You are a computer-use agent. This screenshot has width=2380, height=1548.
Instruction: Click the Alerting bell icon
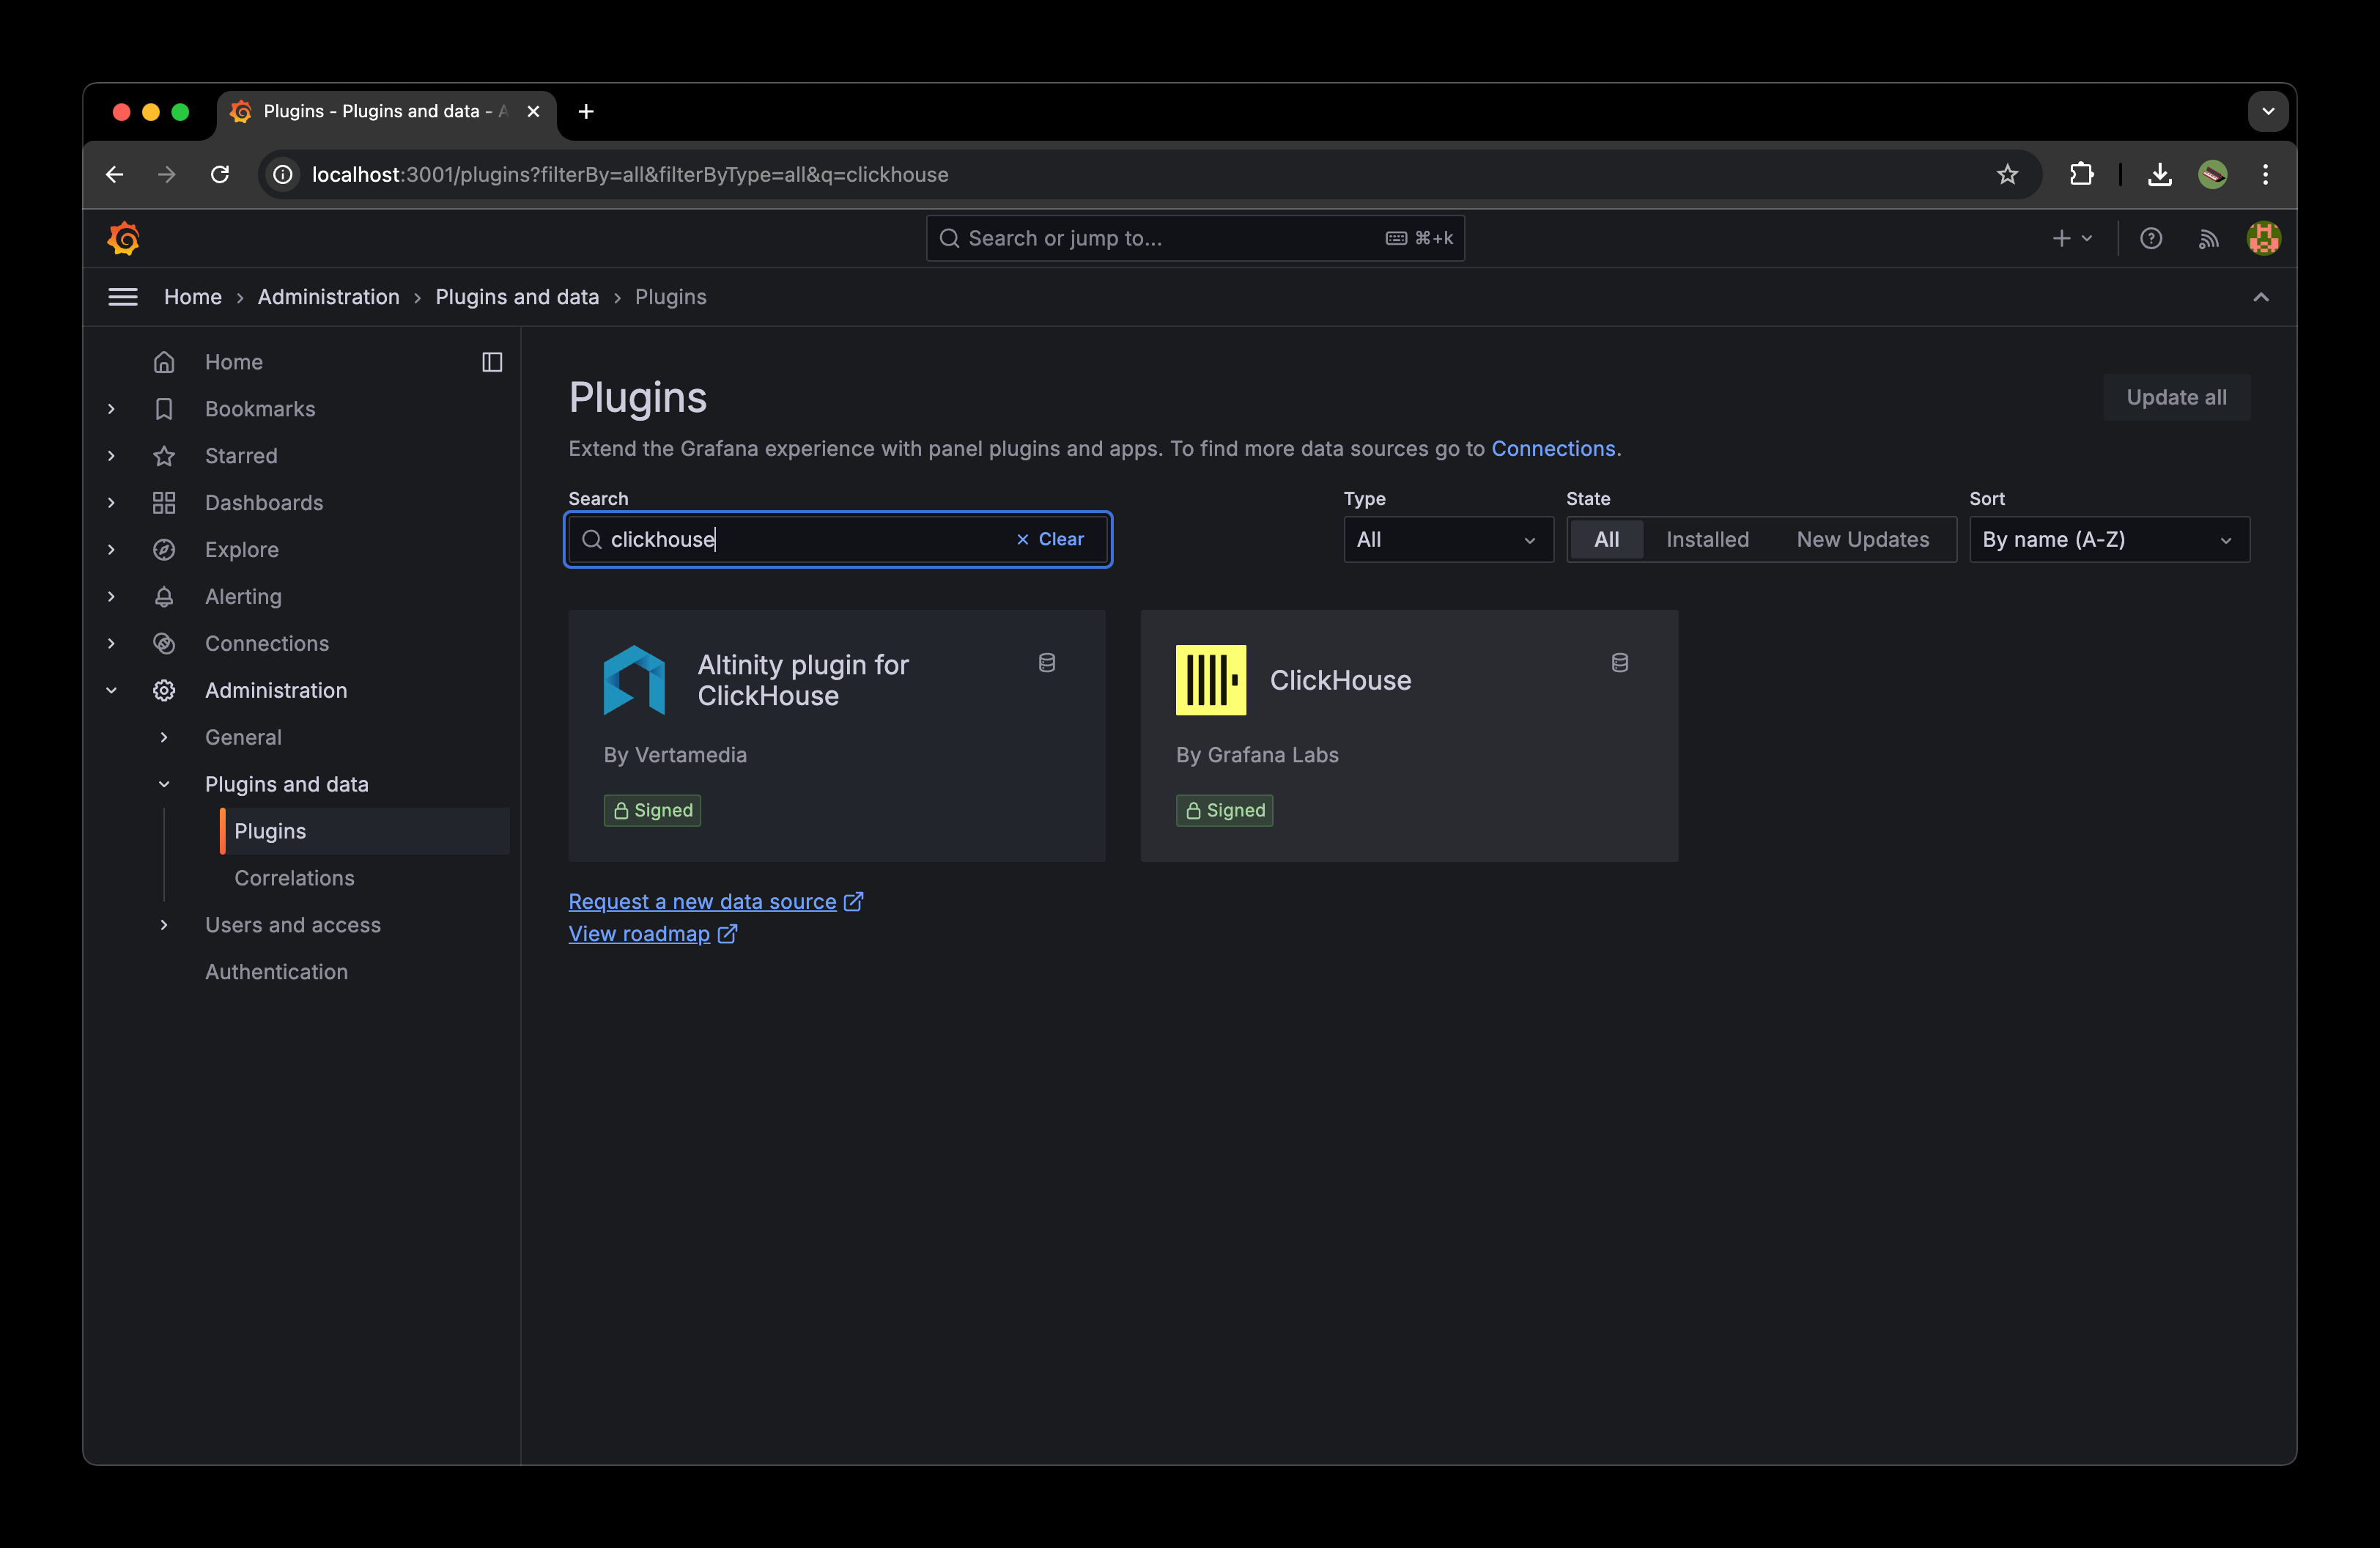pos(164,596)
